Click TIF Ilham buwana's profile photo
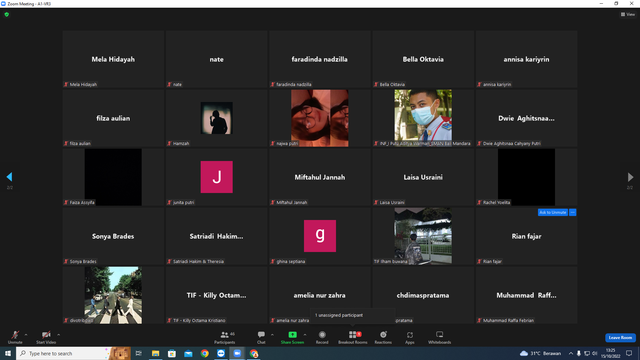This screenshot has height=360, width=640. [x=423, y=236]
